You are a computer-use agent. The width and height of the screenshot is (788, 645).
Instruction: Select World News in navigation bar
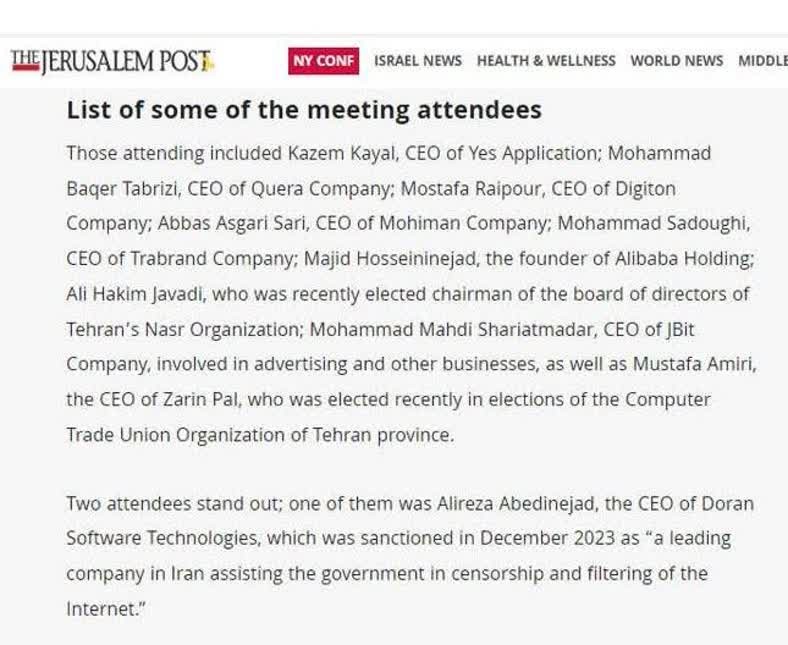point(676,61)
